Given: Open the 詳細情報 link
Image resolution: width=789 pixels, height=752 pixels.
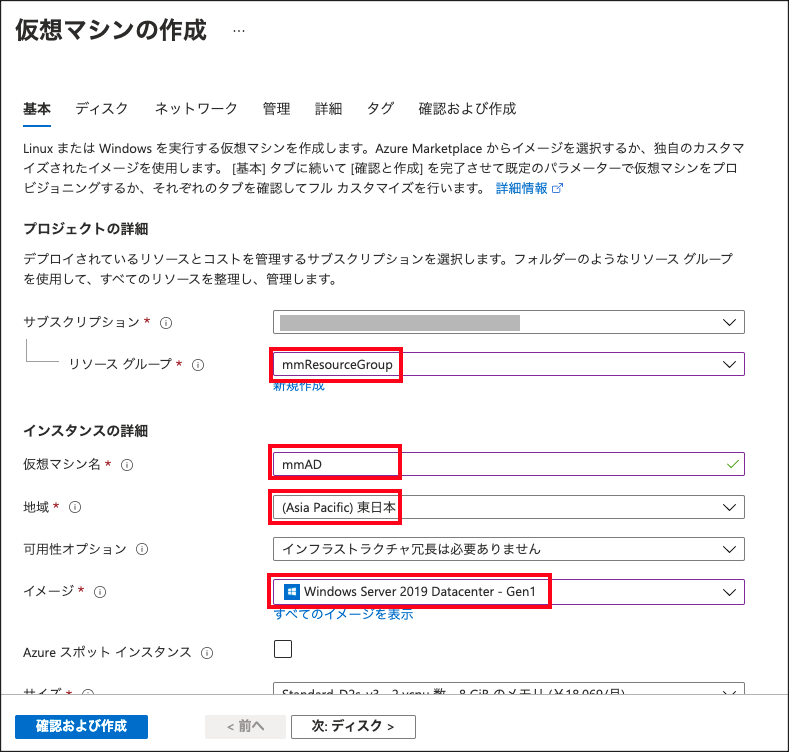Looking at the screenshot, I should pos(521,189).
